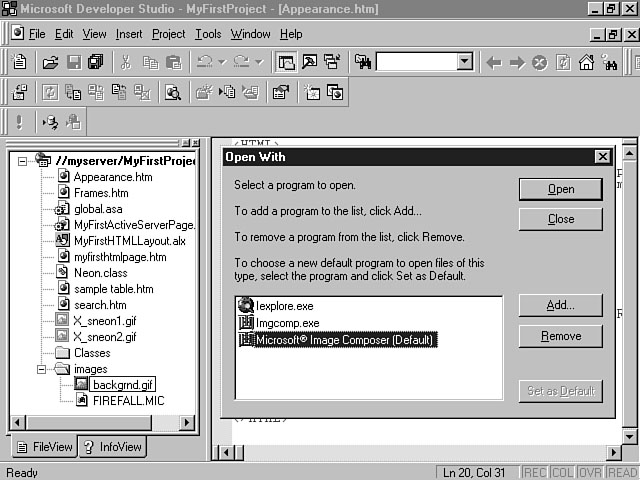640x480 pixels.
Task: Click the Paste clipboard icon
Action: [173, 62]
